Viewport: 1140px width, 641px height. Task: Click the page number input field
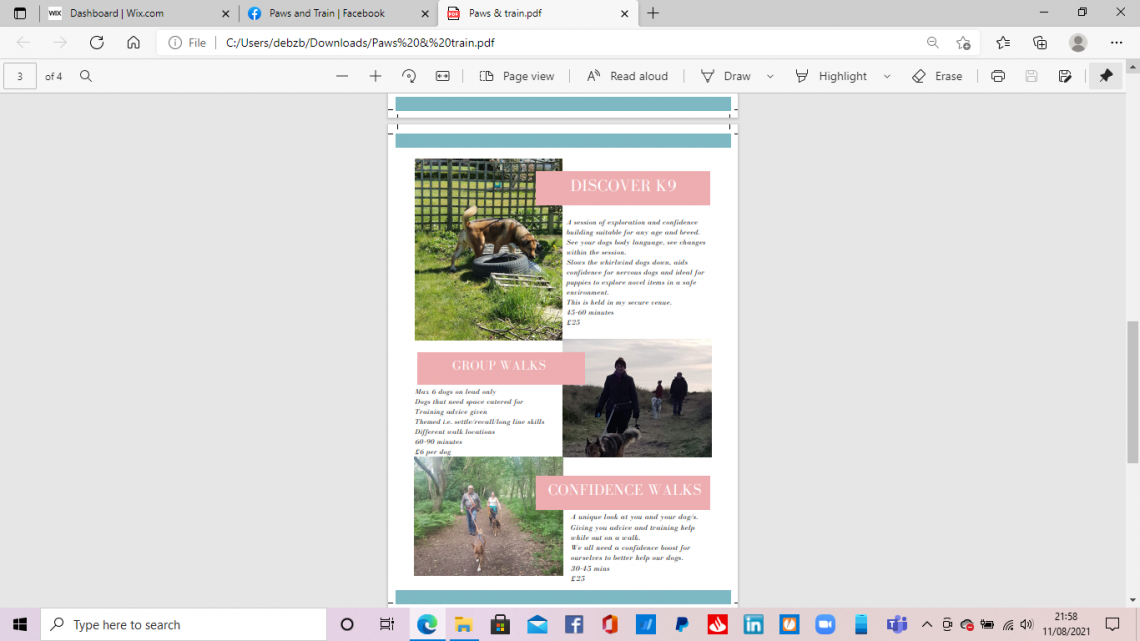(x=20, y=76)
